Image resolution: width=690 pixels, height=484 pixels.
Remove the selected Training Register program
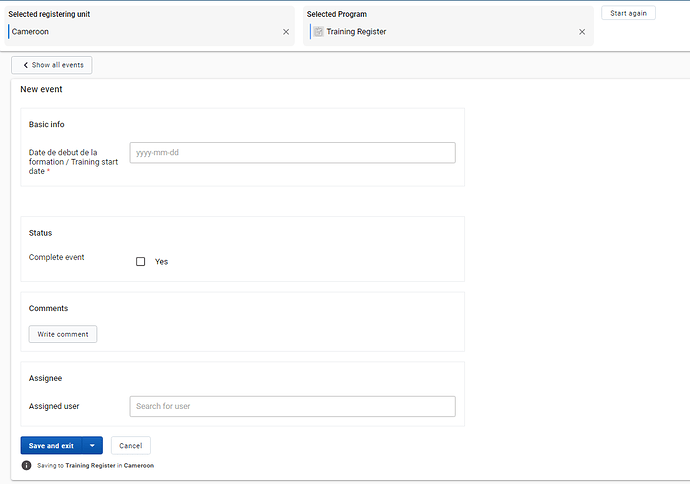582,32
